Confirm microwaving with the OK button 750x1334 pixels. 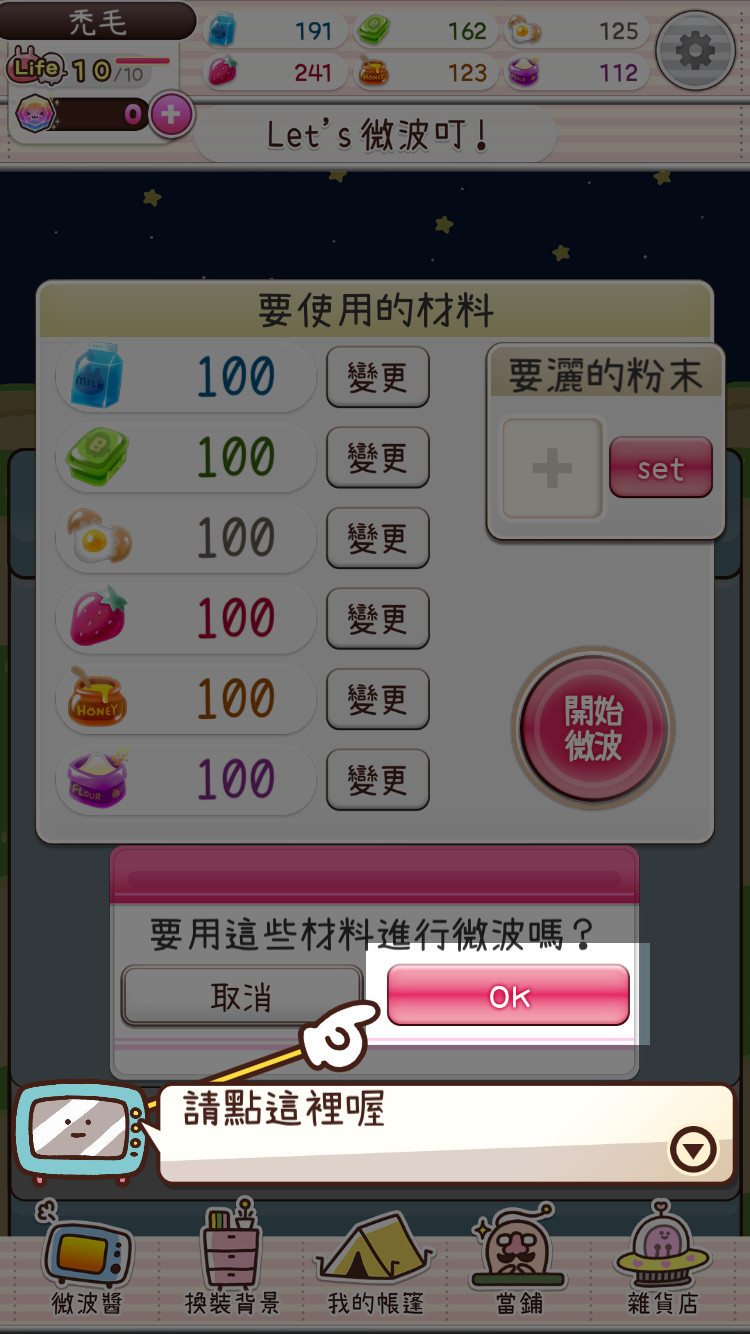pos(509,995)
